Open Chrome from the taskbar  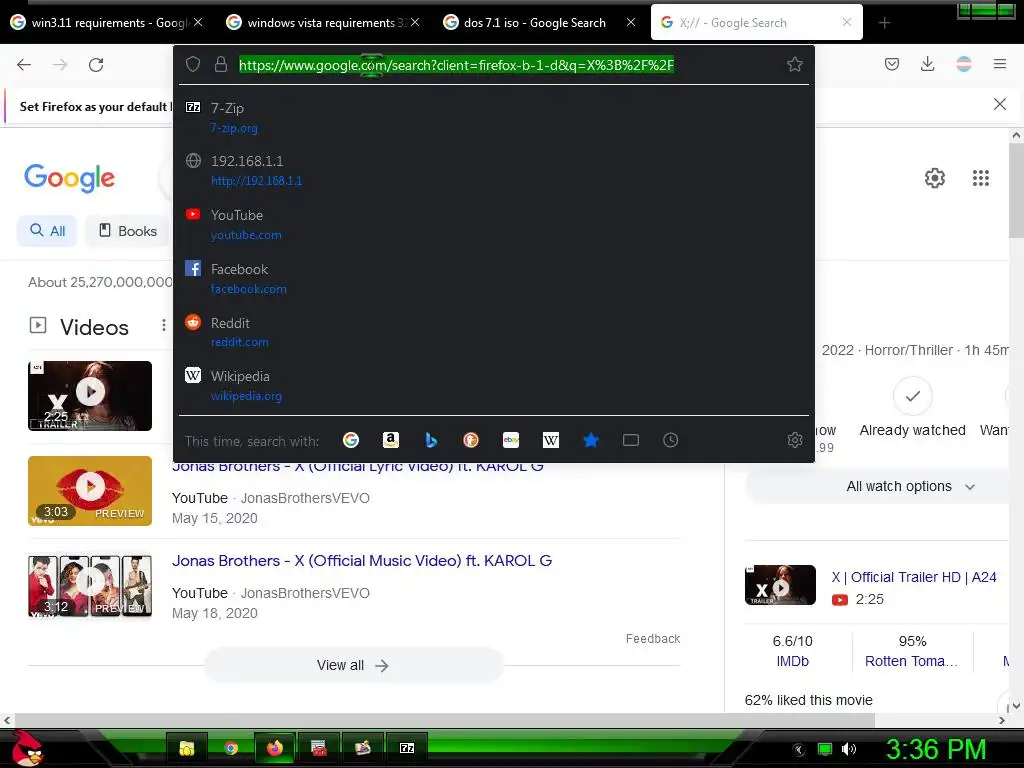point(231,748)
